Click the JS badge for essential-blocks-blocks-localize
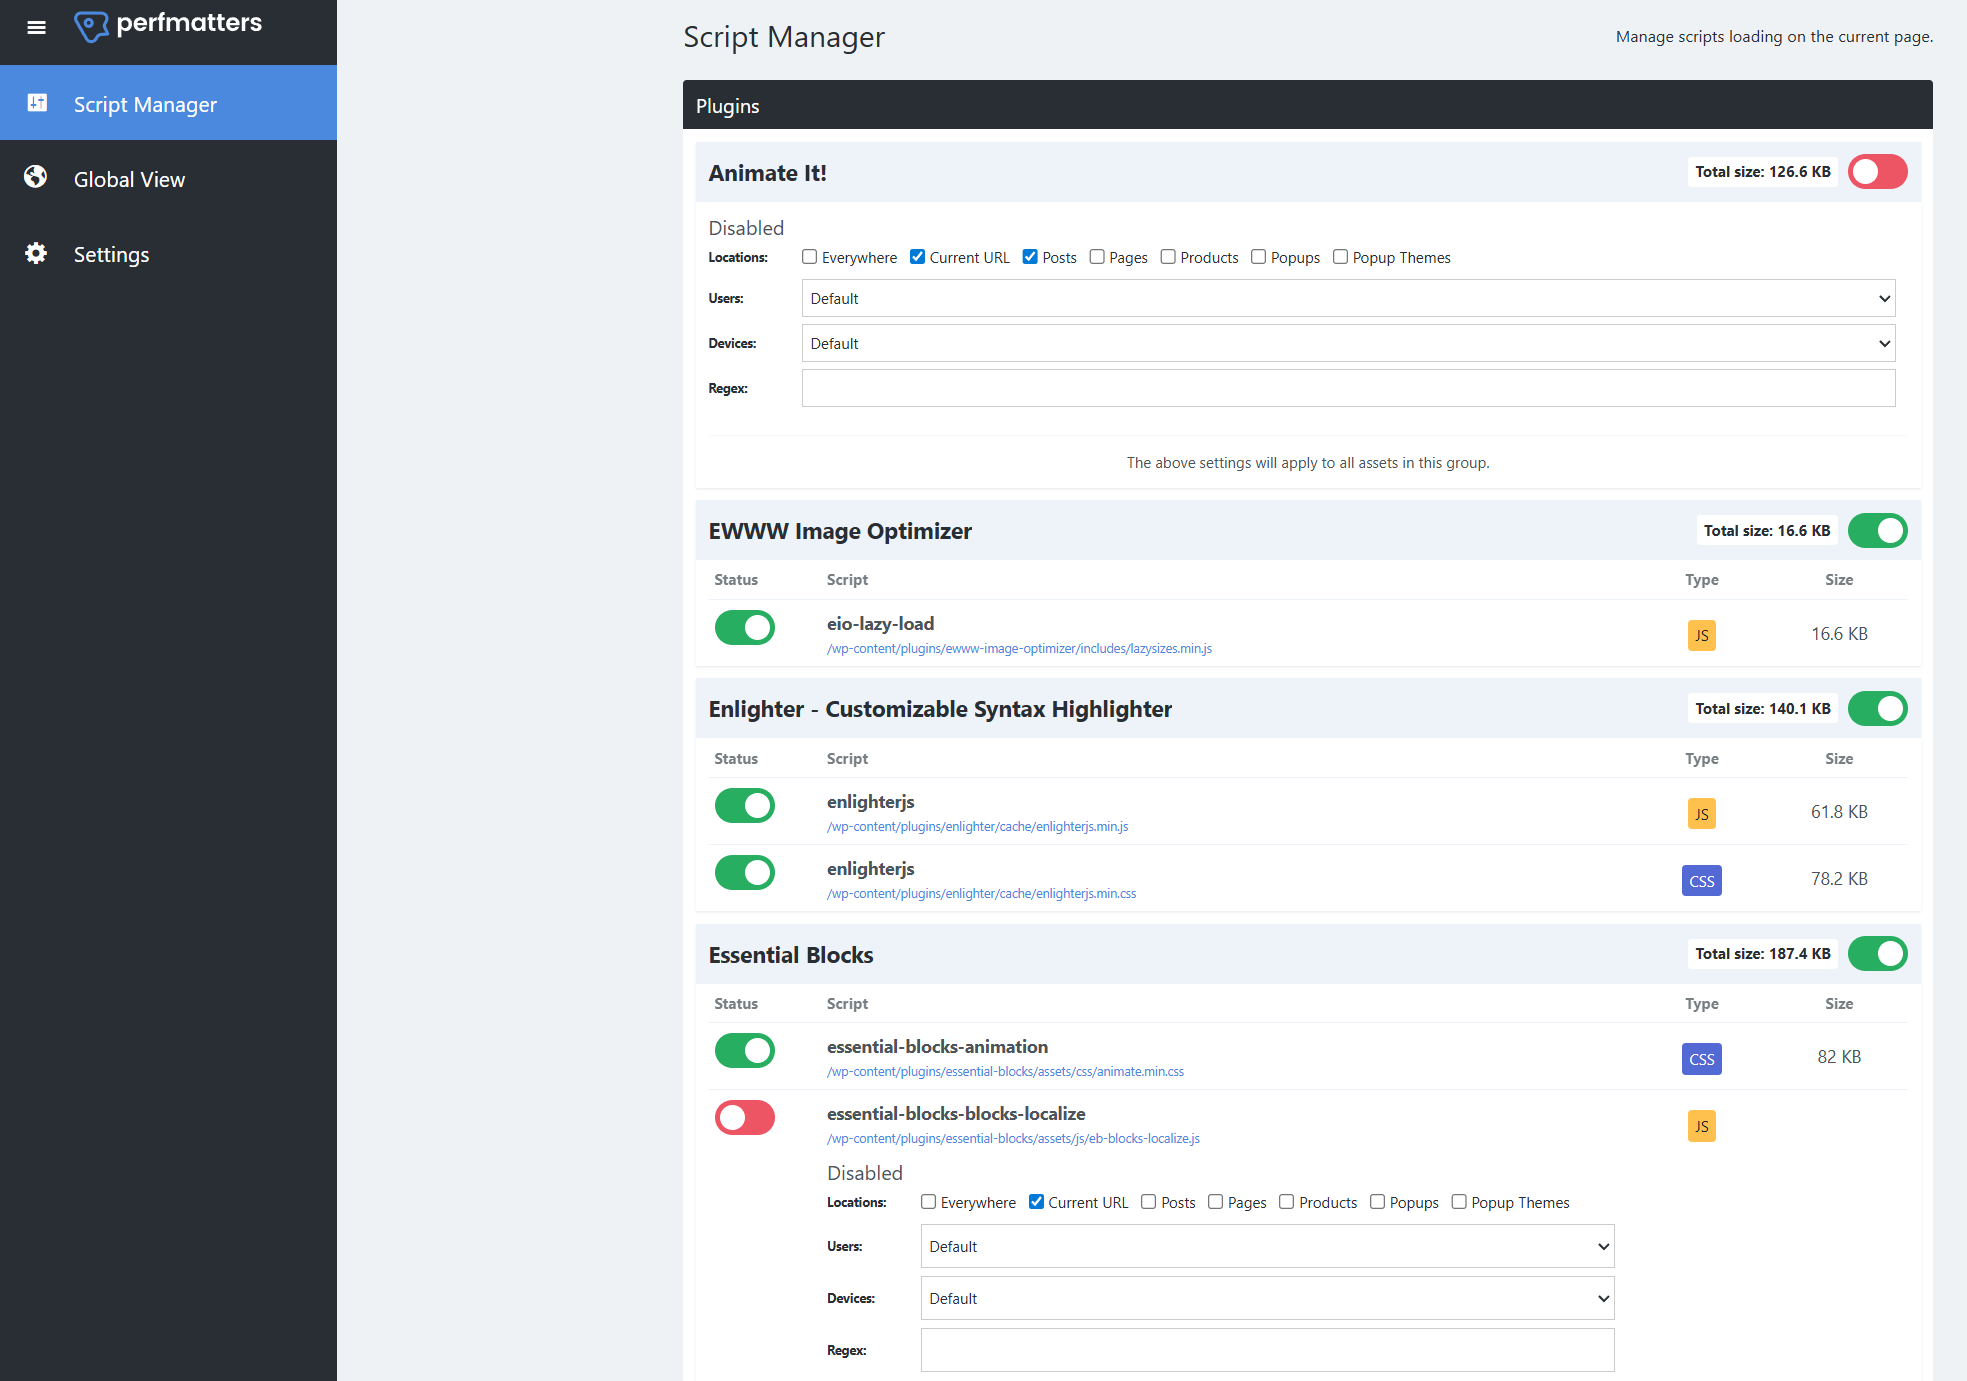 tap(1701, 1125)
